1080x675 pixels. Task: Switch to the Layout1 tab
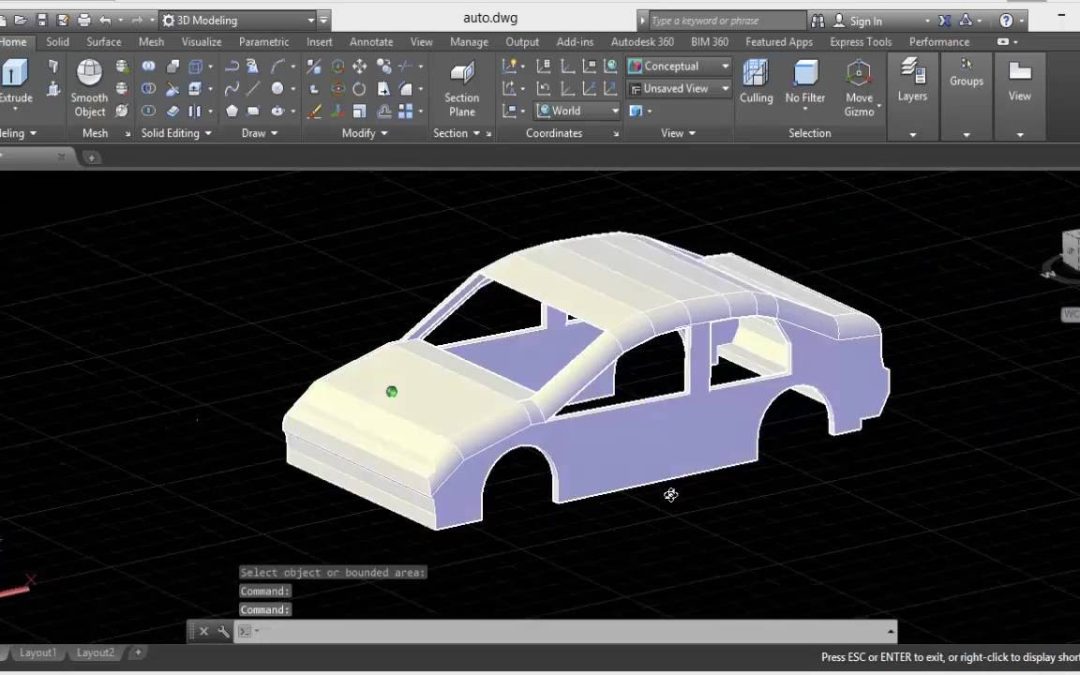click(x=37, y=652)
